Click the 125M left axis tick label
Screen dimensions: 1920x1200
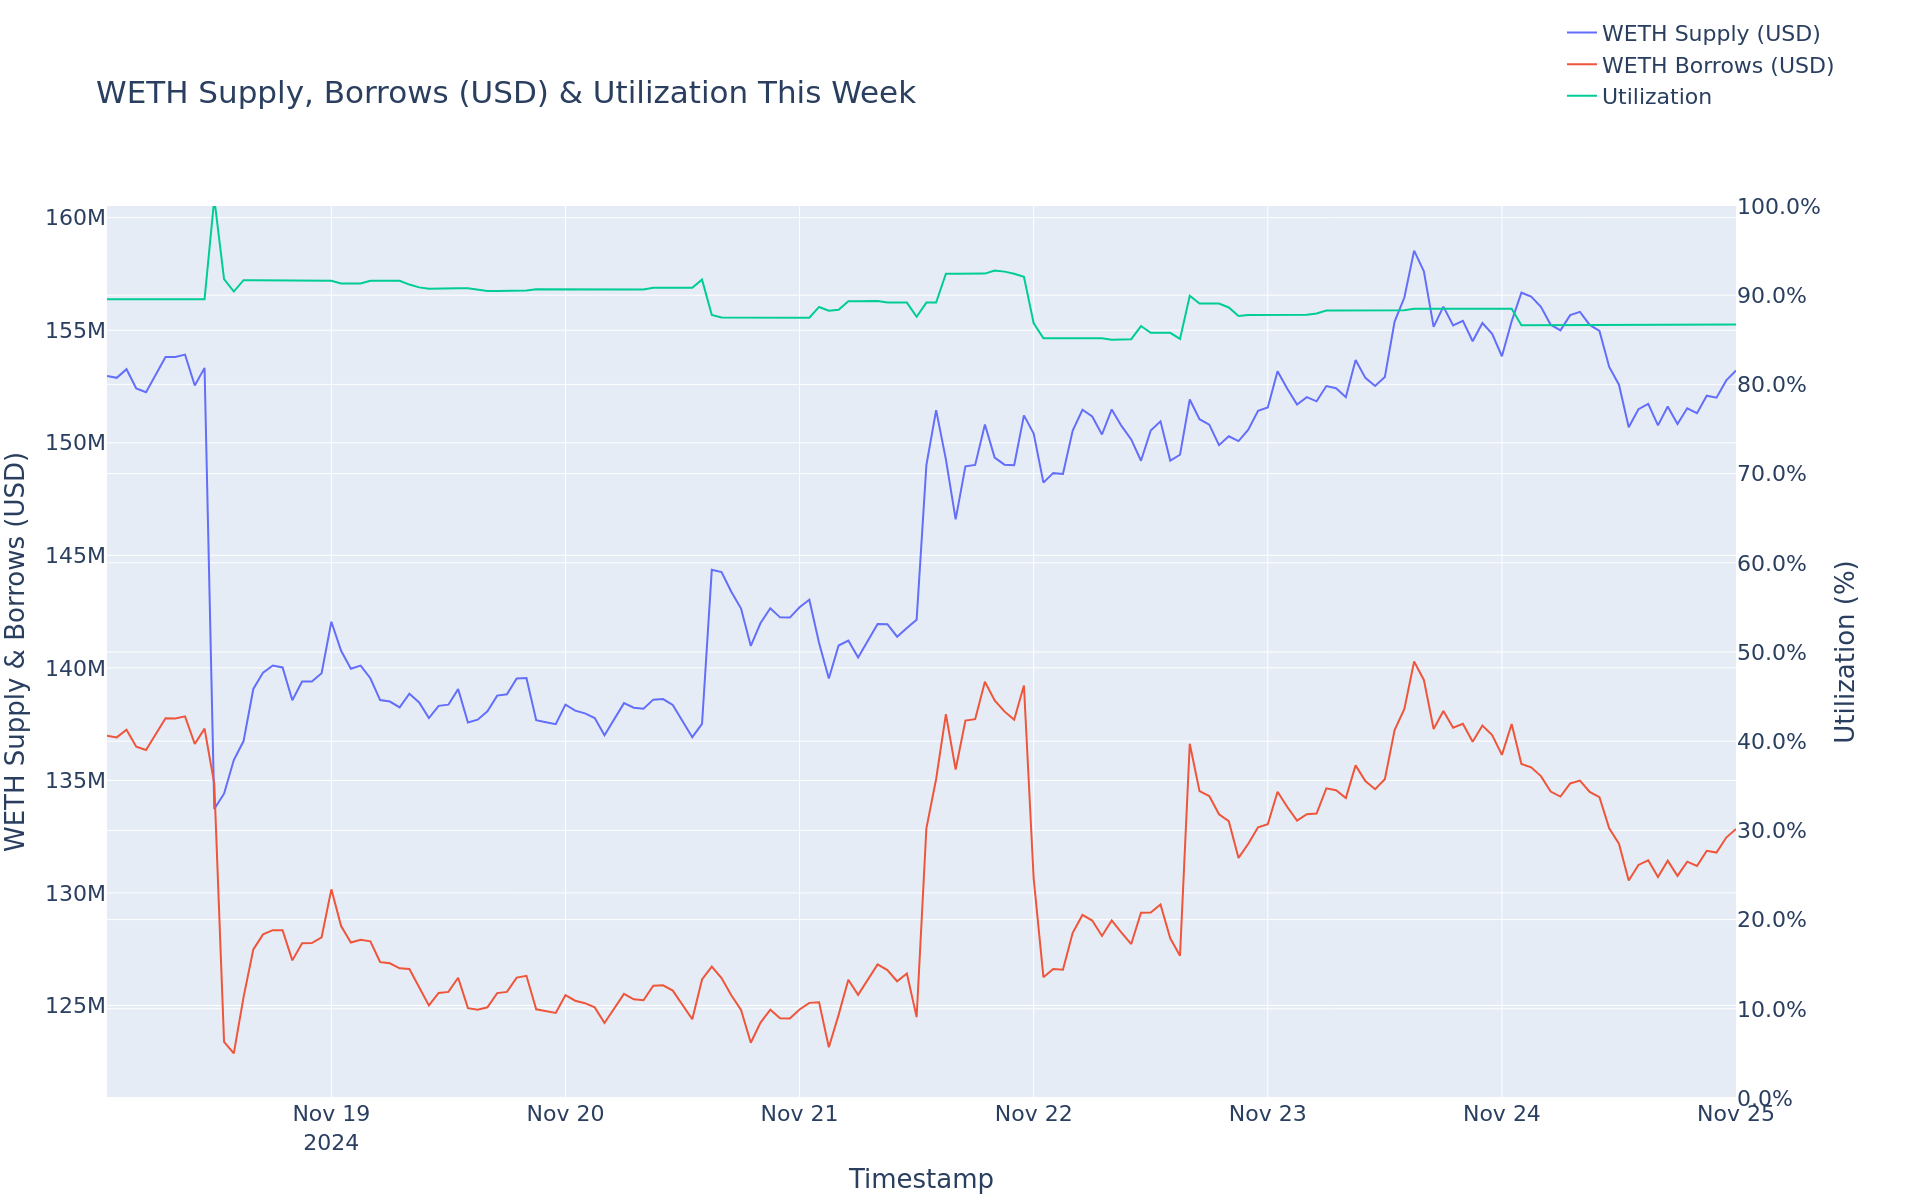(x=76, y=1005)
